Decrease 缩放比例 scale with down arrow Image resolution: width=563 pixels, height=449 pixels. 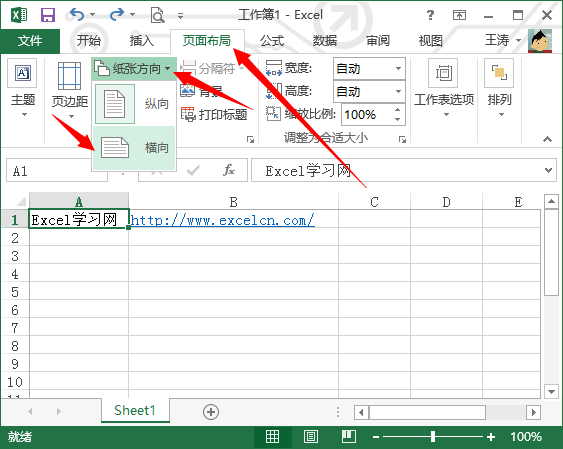(397, 119)
